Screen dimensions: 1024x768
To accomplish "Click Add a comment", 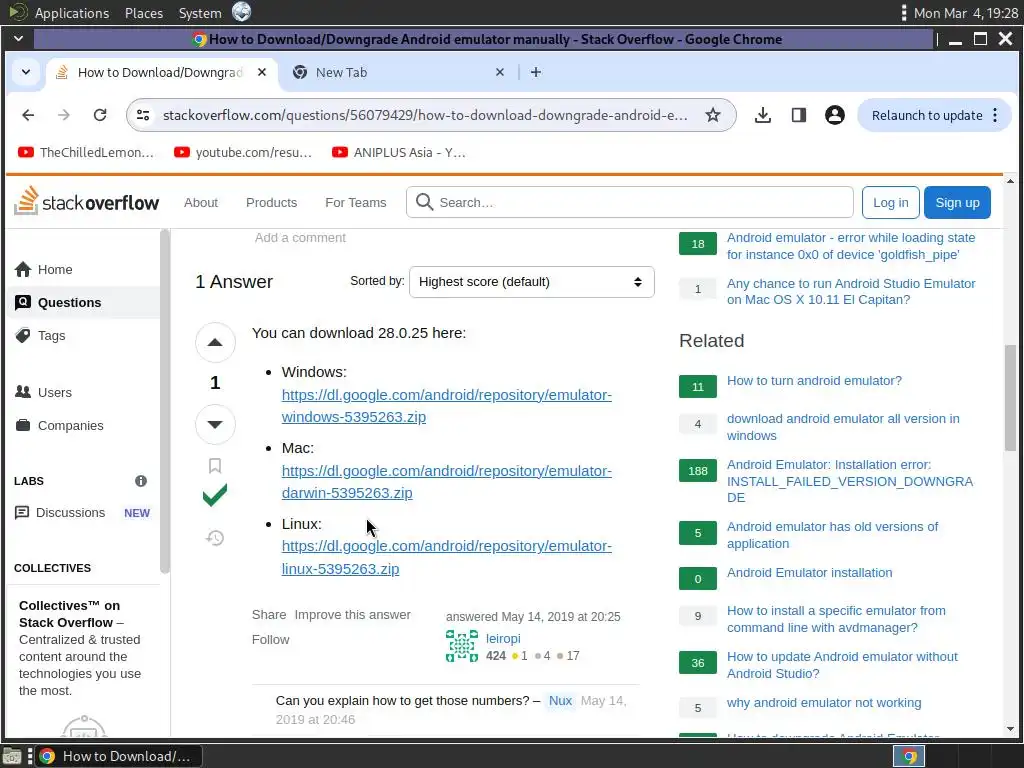I will [300, 238].
